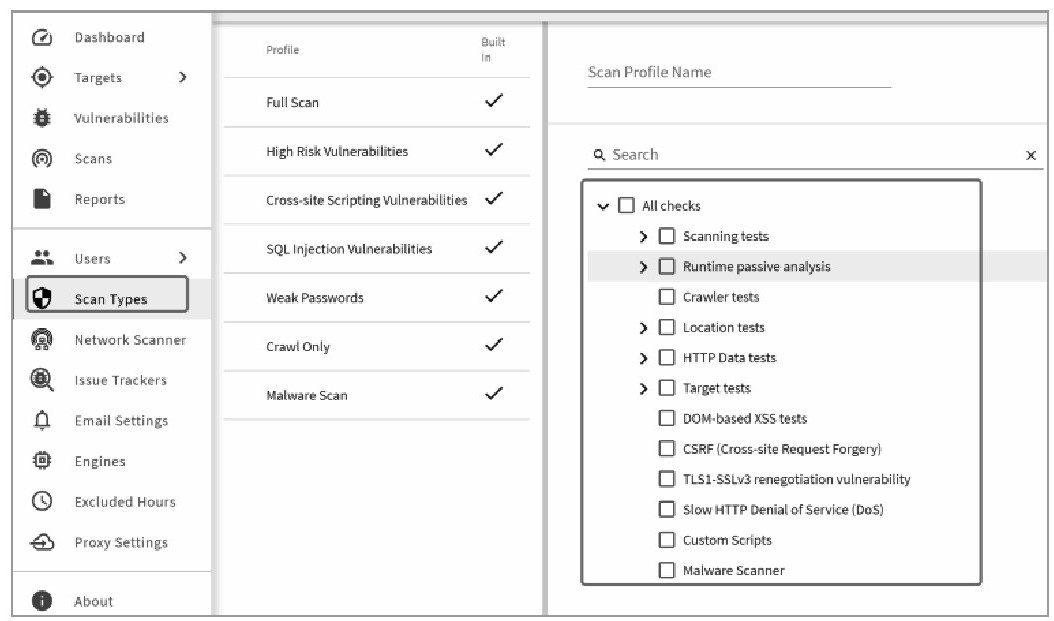The width and height of the screenshot is (1054, 621).
Task: Collapse the All checks tree node
Action: point(603,206)
